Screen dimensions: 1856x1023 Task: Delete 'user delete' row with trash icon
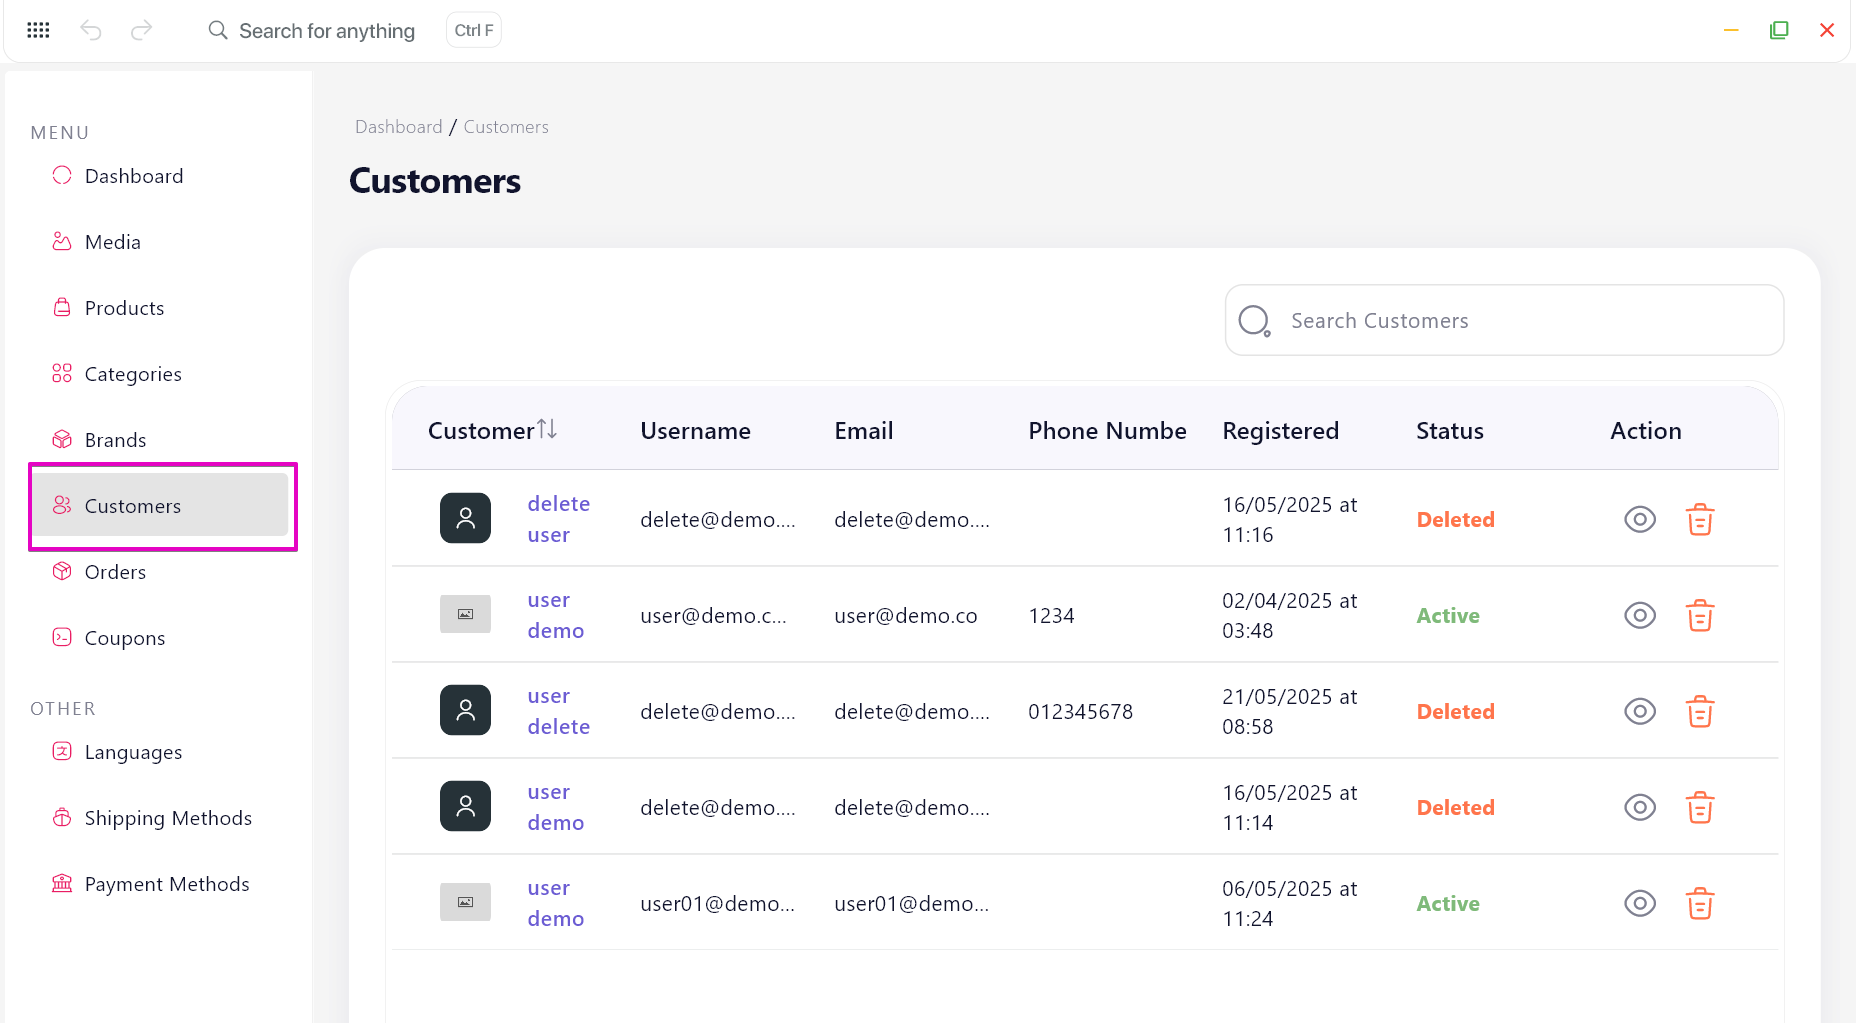(x=1700, y=711)
